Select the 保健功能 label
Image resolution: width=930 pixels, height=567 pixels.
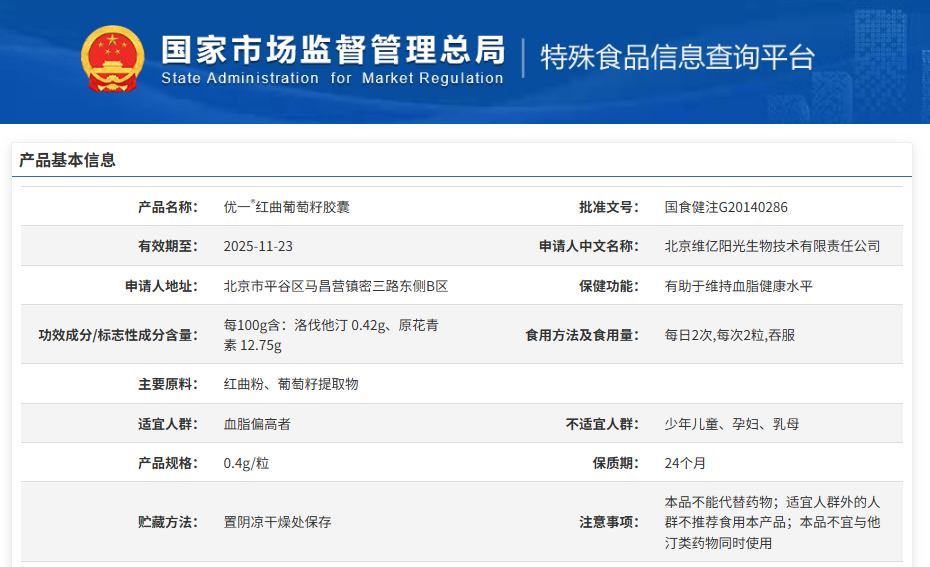pos(609,286)
